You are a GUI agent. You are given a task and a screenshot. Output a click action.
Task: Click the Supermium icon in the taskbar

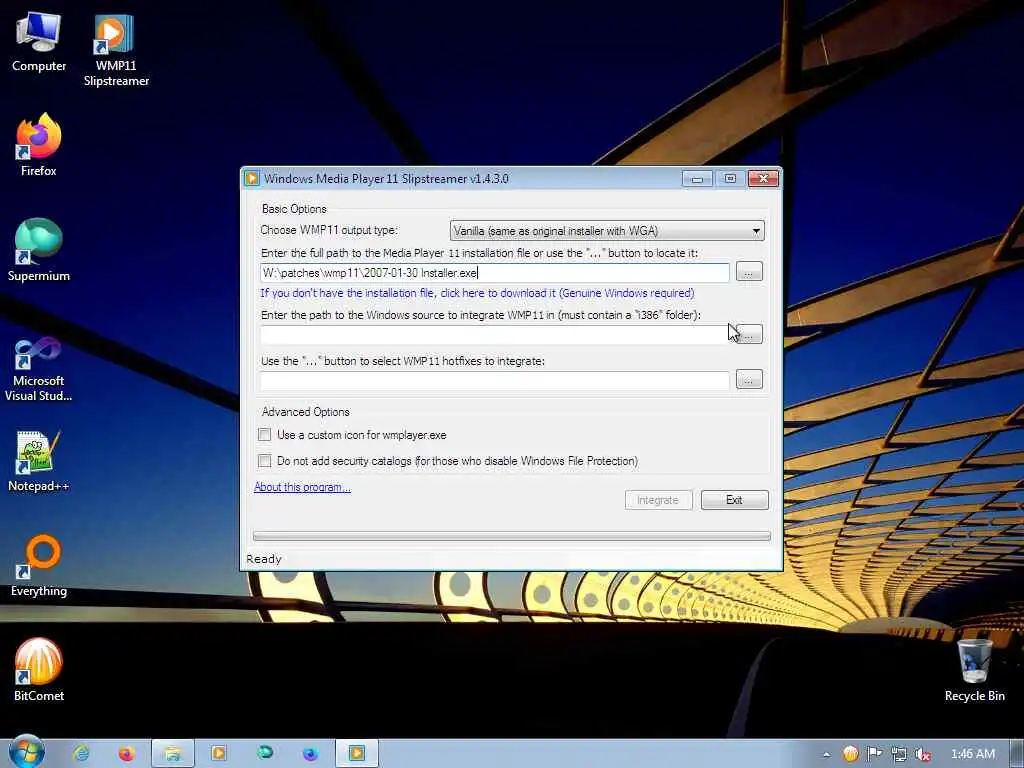[264, 754]
